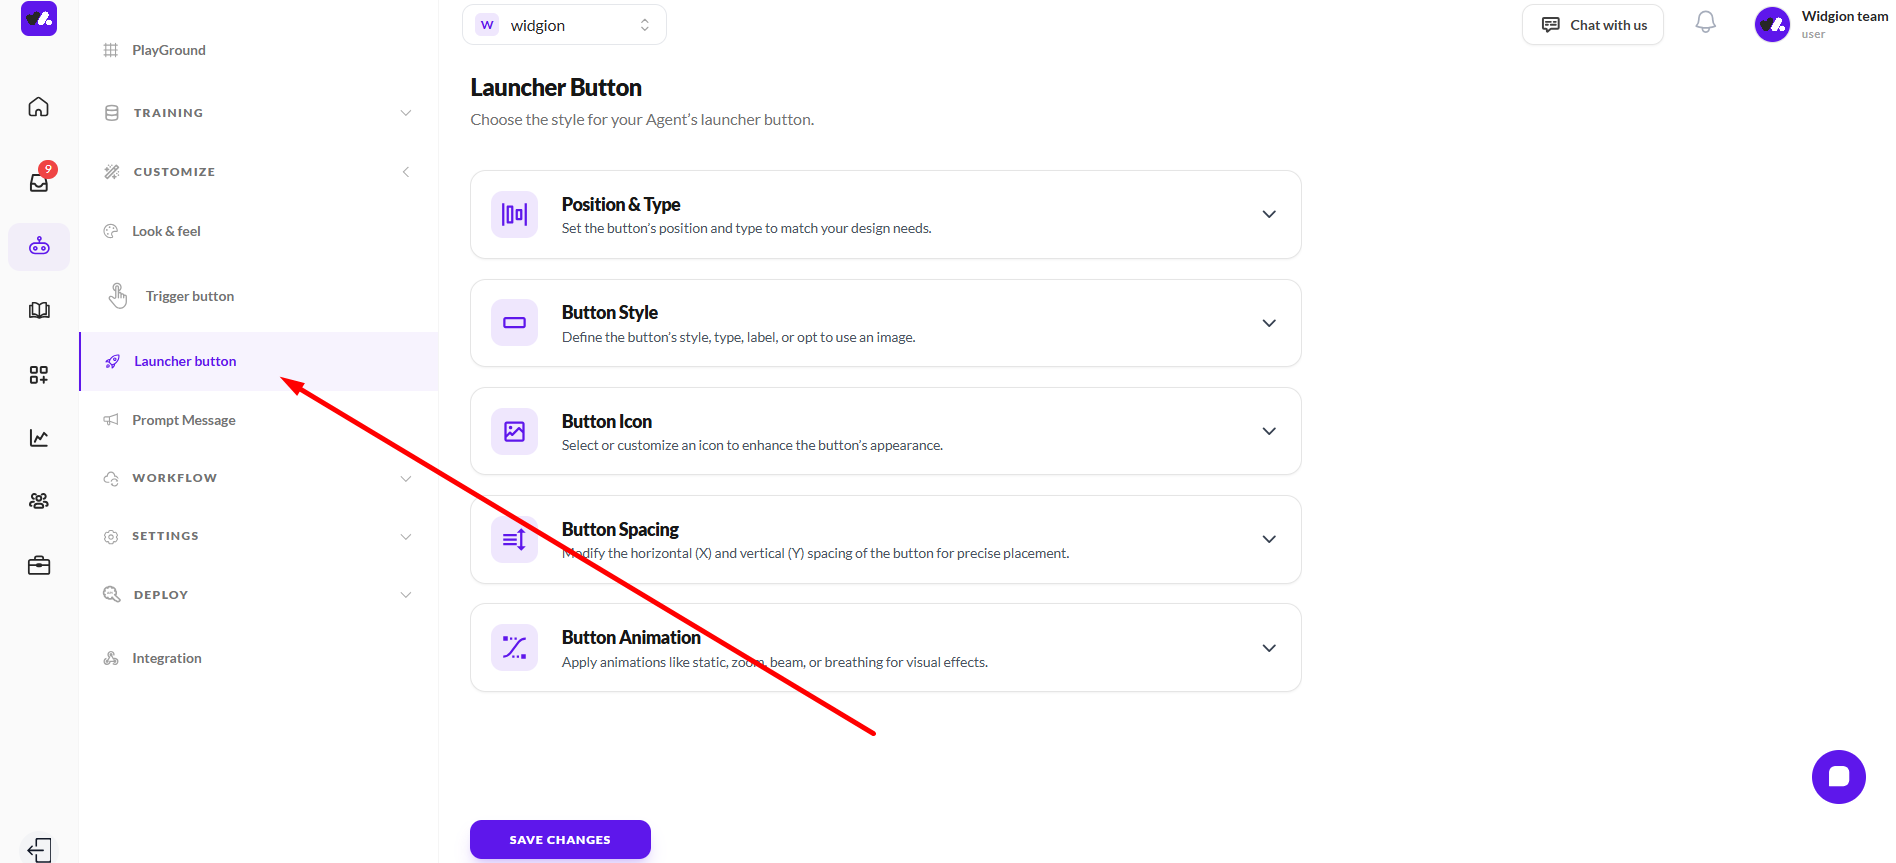1896x863 pixels.
Task: Click the notification bell icon
Action: [x=1705, y=23]
